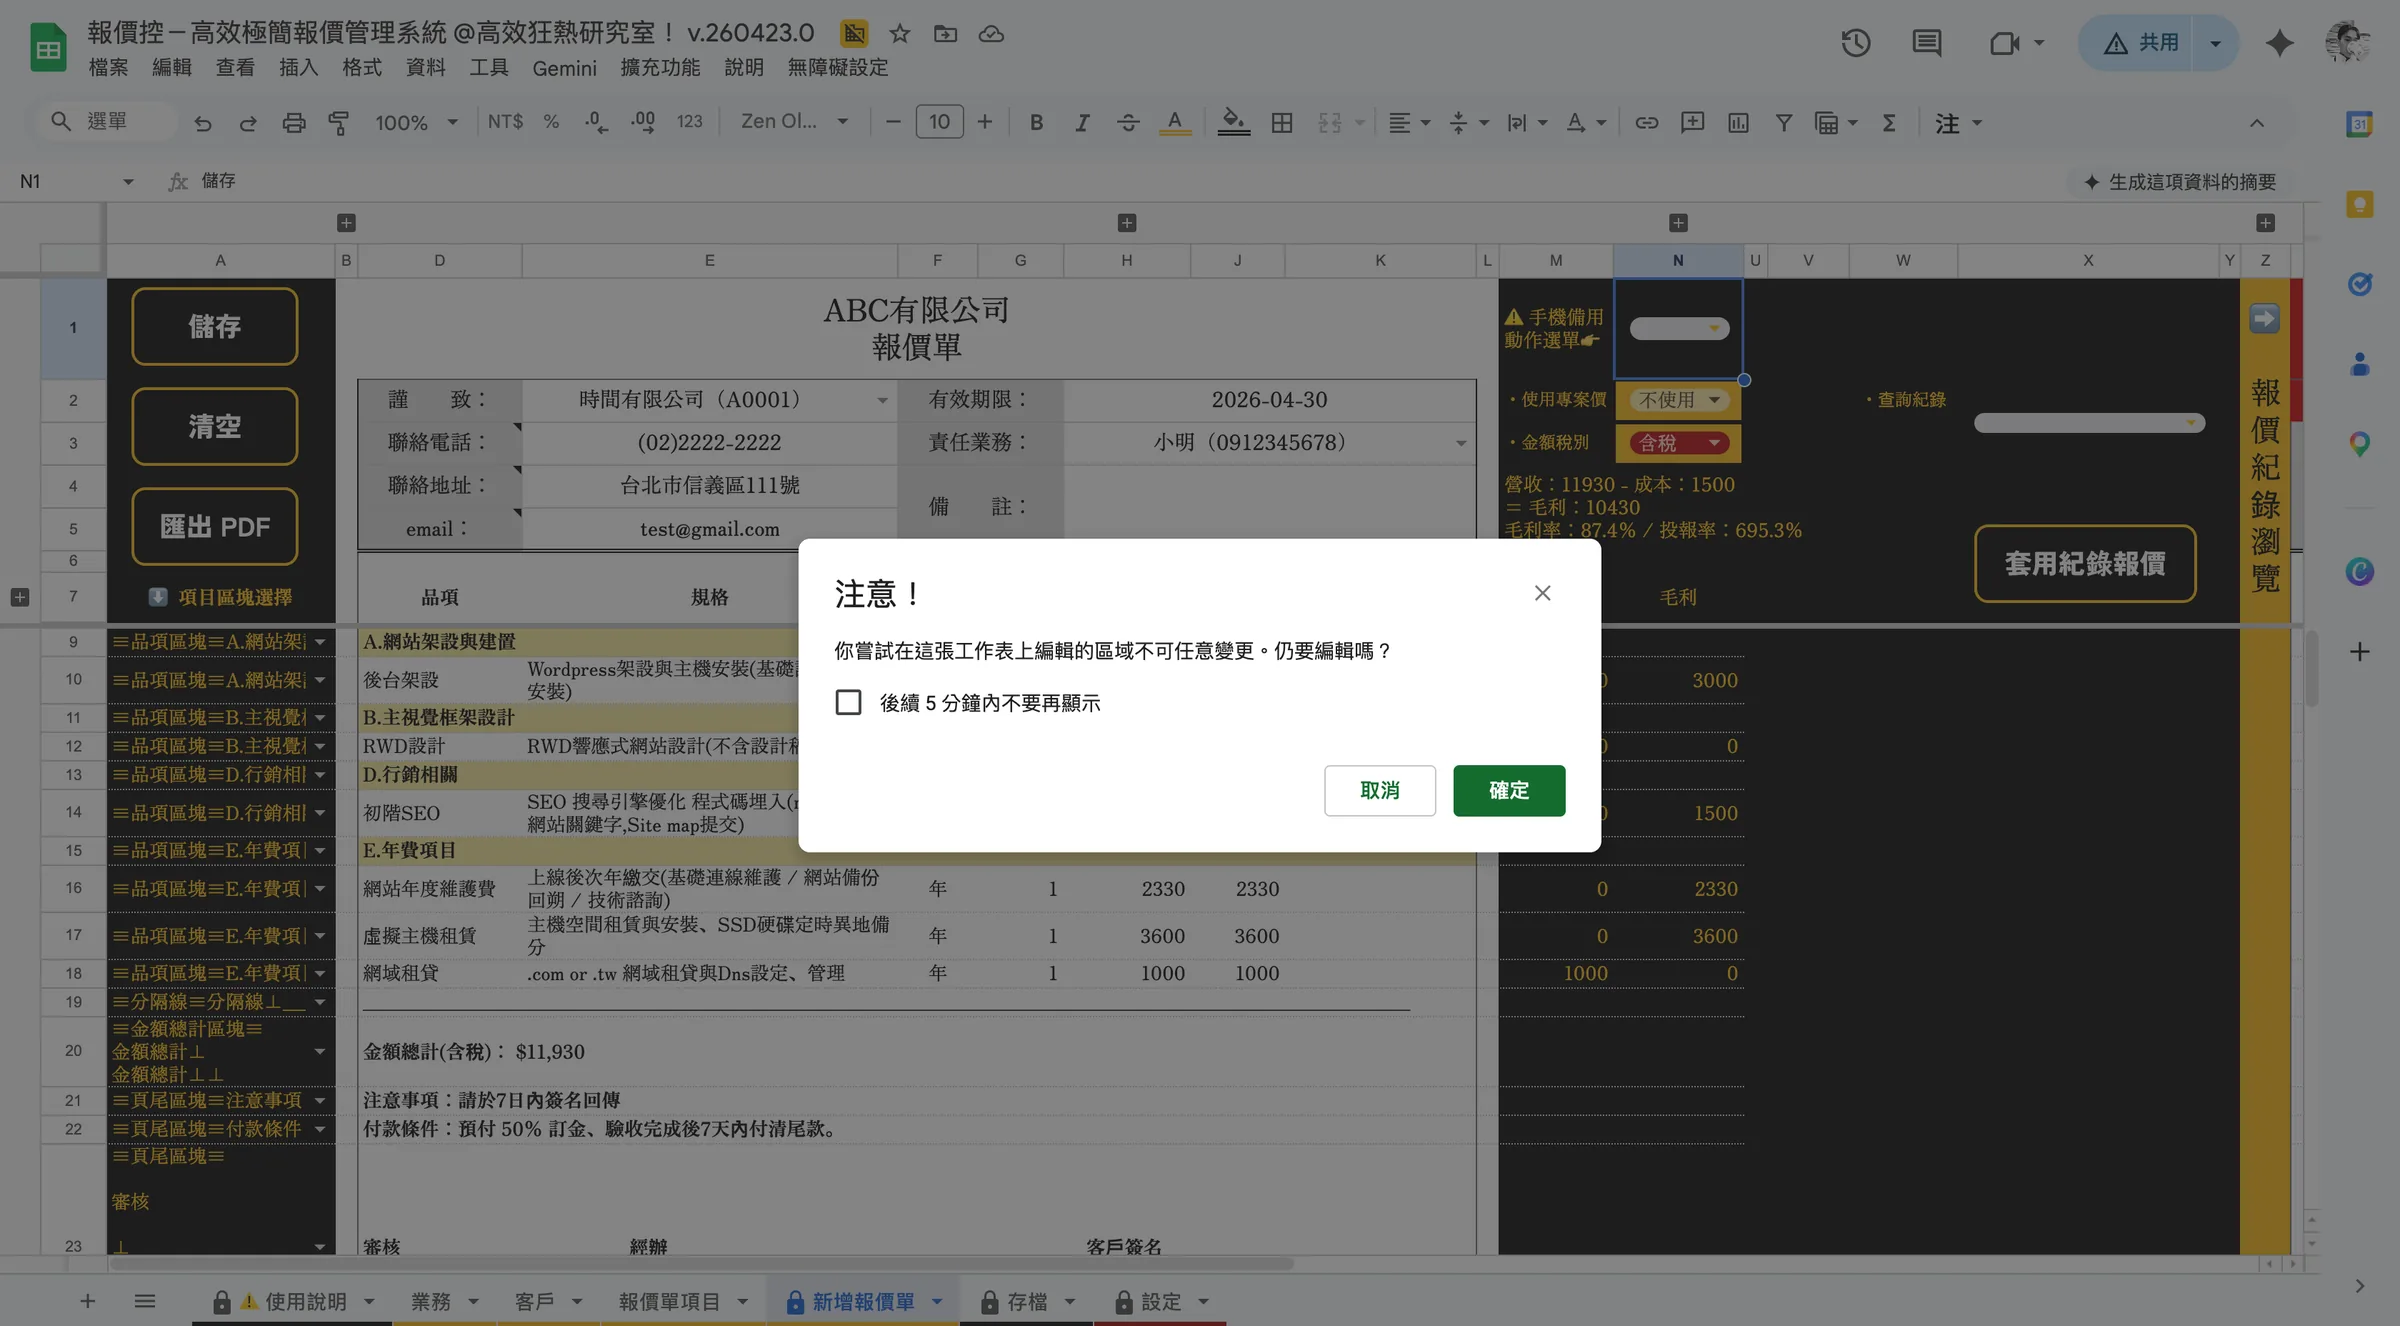Click the create filter icon
This screenshot has width=2400, height=1326.
point(1783,122)
